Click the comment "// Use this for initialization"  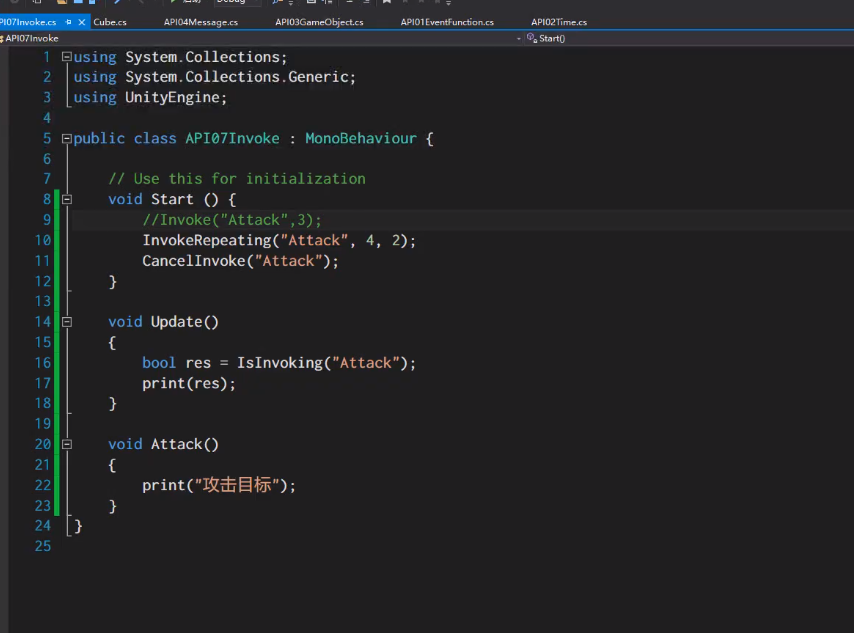tap(237, 179)
